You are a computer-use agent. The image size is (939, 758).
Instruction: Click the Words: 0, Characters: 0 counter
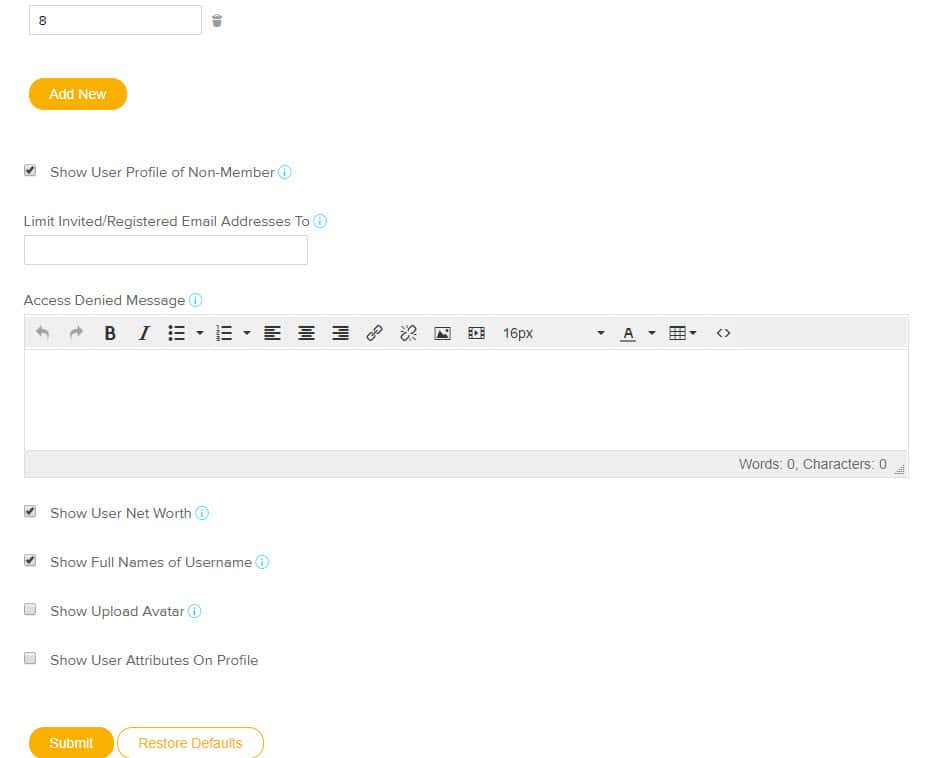[813, 465]
